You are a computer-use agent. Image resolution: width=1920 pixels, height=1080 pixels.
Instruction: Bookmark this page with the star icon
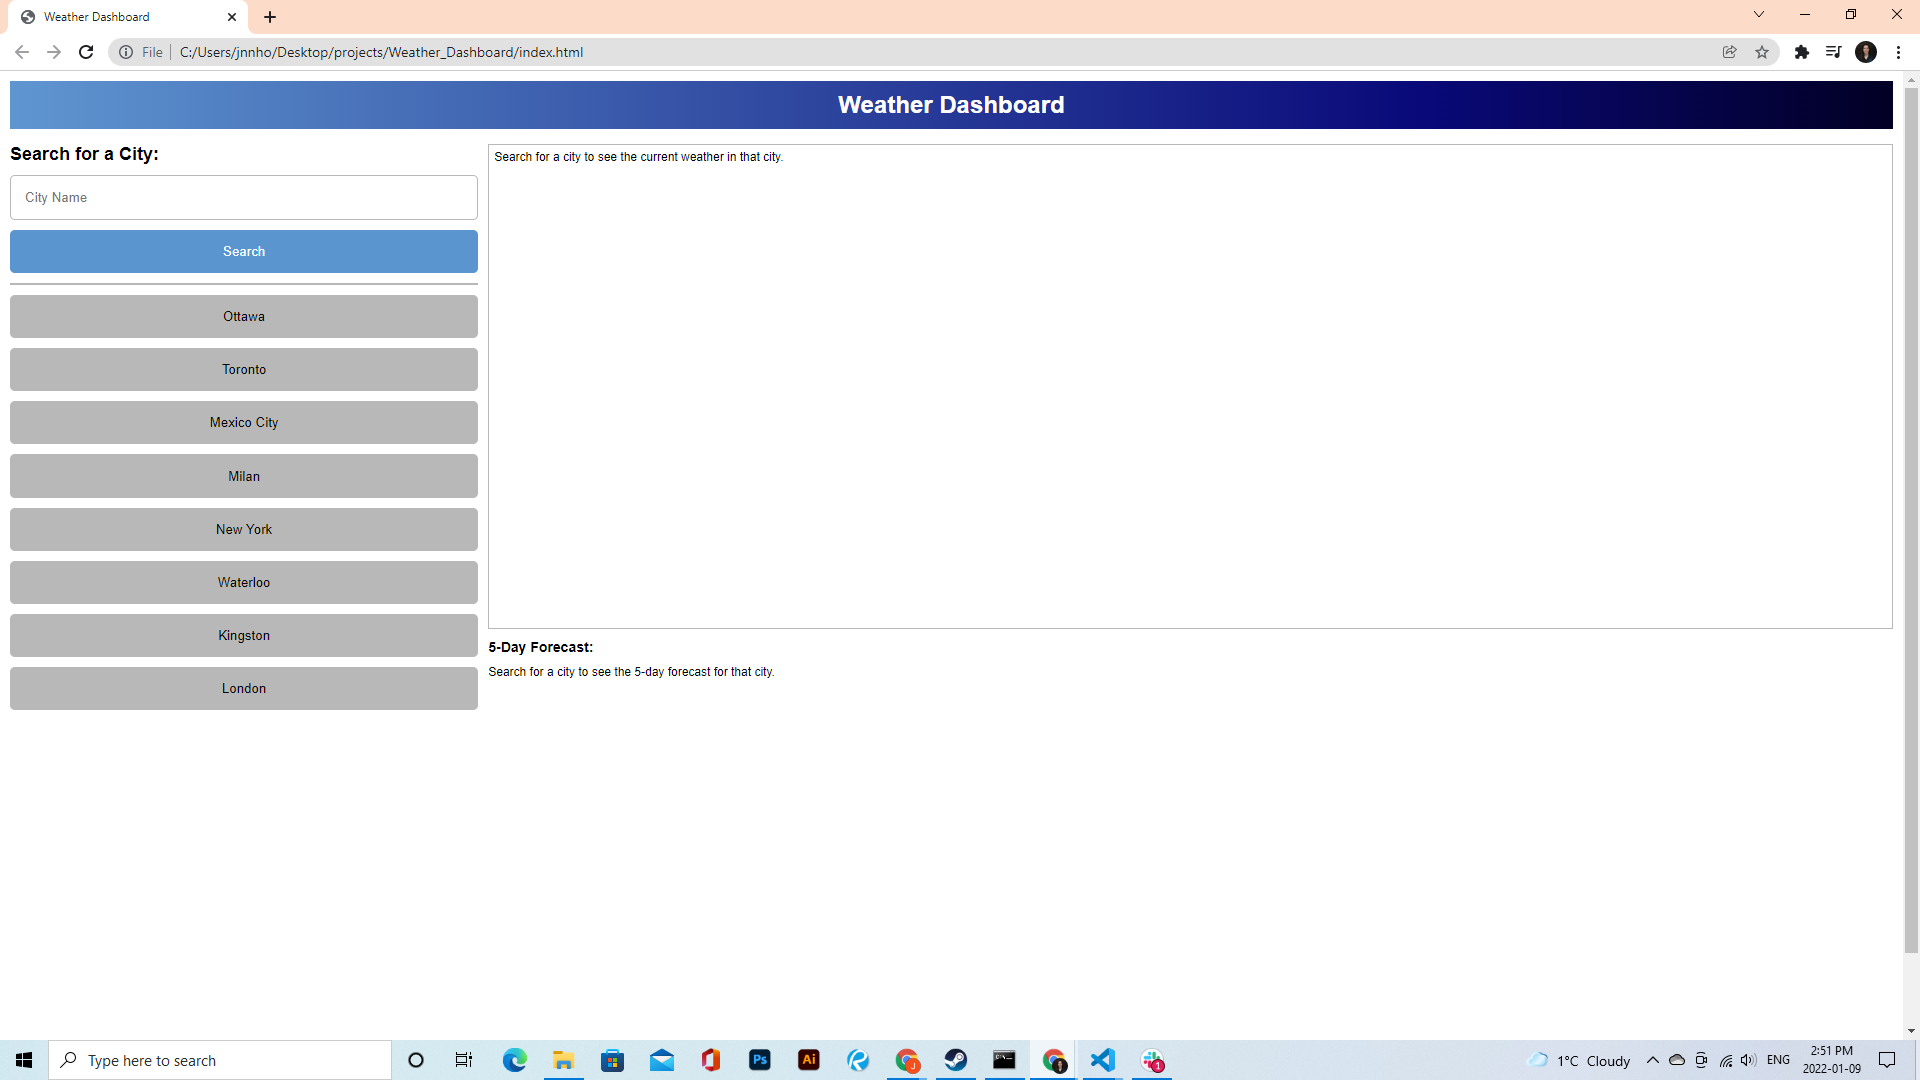1762,52
